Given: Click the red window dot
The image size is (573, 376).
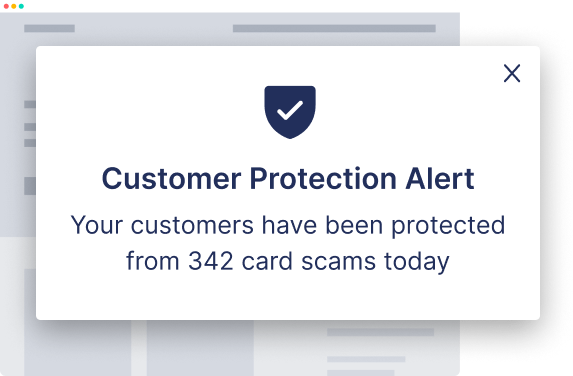Looking at the screenshot, I should click(6, 6).
